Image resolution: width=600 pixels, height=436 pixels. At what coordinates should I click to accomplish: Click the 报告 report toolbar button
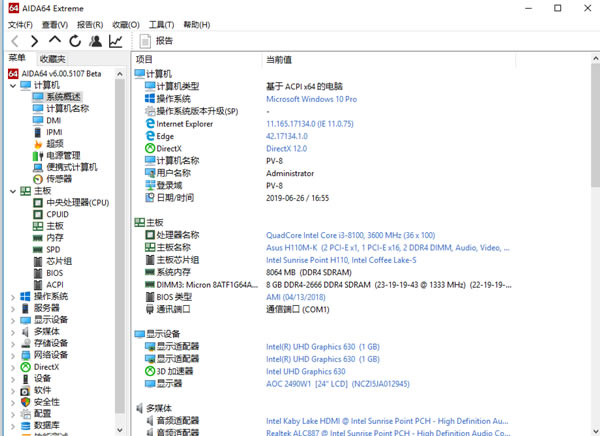coord(156,41)
